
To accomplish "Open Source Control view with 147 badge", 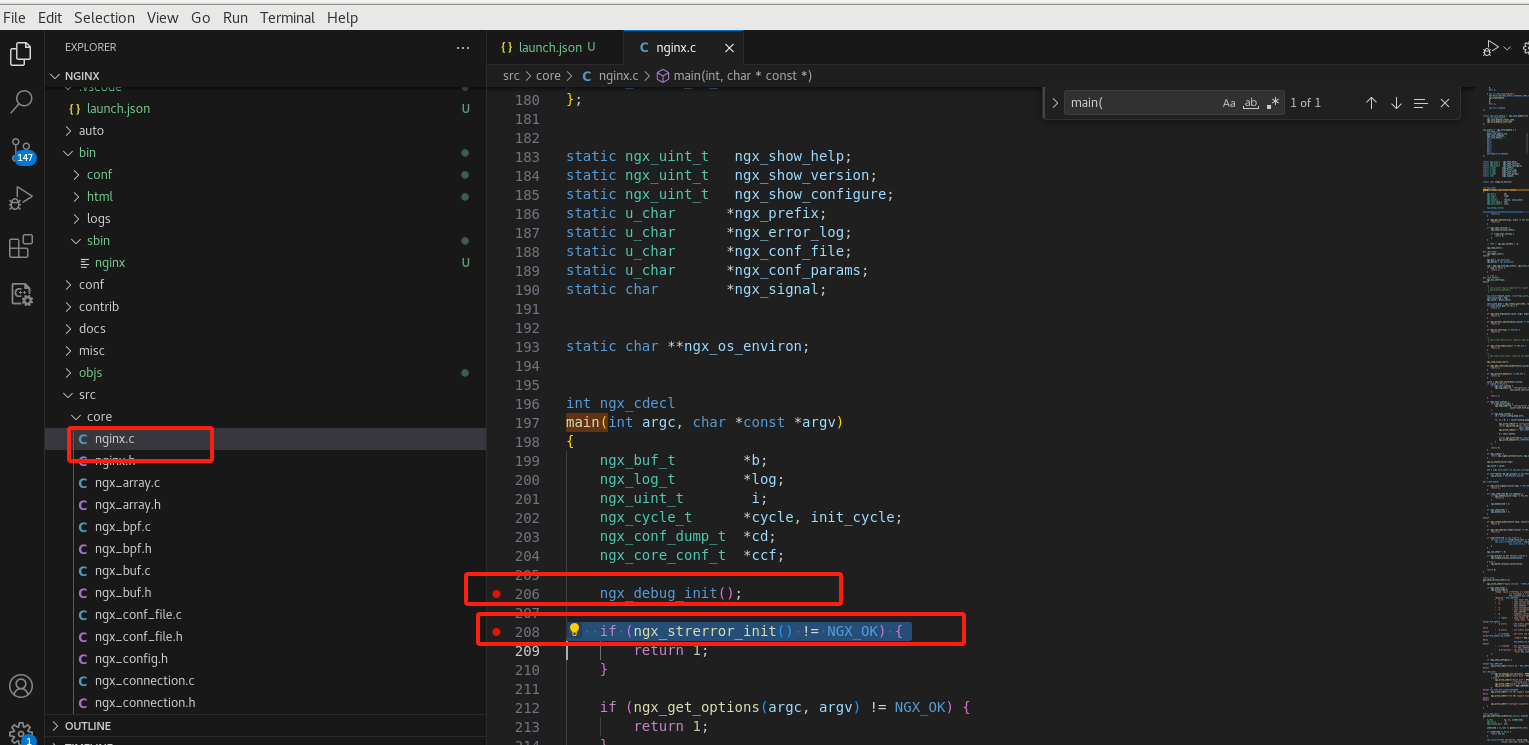I will [x=21, y=151].
